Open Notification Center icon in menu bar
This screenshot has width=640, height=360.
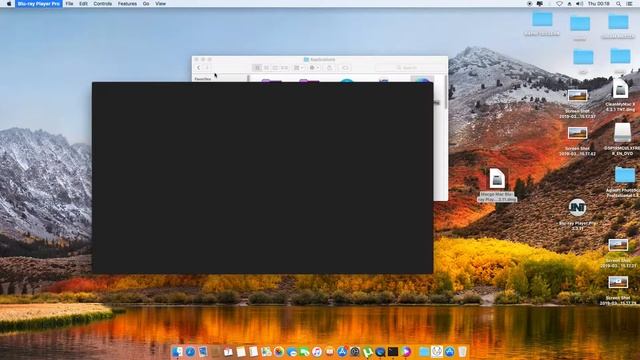[630, 4]
